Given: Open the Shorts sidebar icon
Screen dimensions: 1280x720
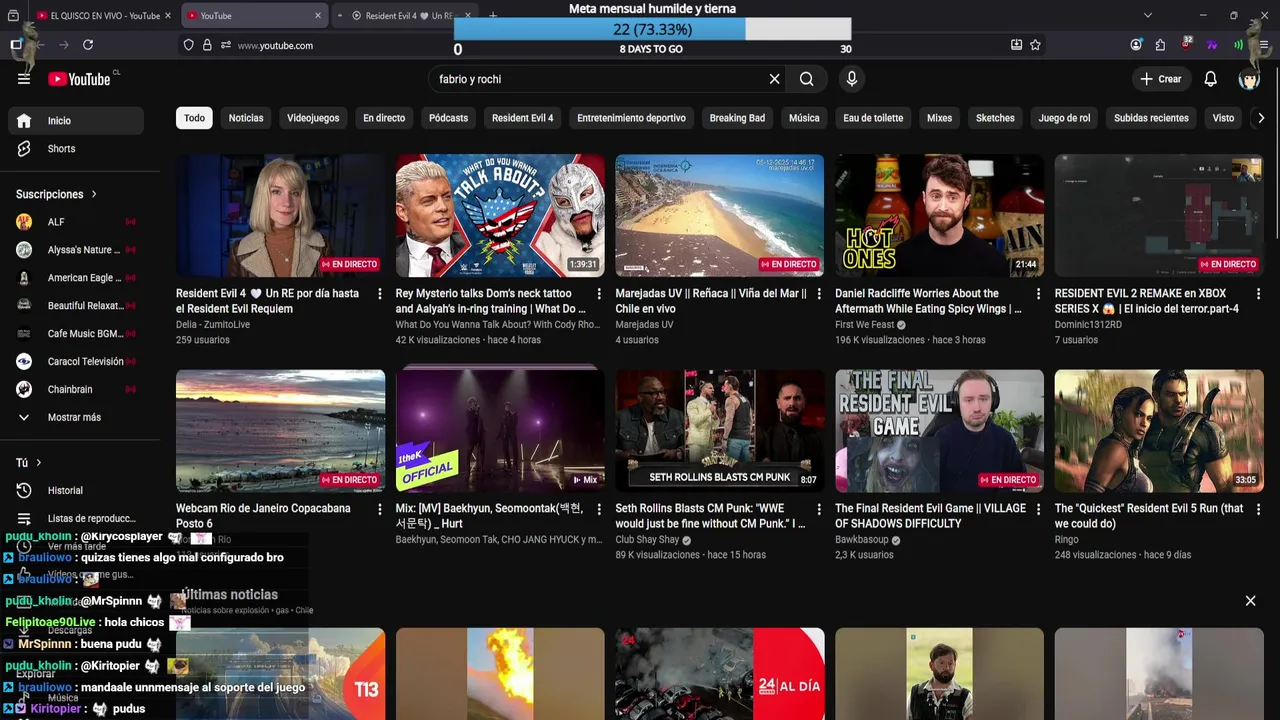Looking at the screenshot, I should tap(24, 148).
